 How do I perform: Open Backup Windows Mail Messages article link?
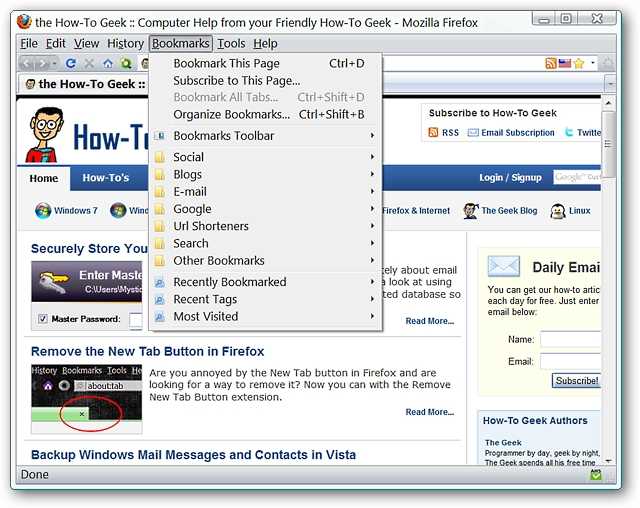[193, 455]
